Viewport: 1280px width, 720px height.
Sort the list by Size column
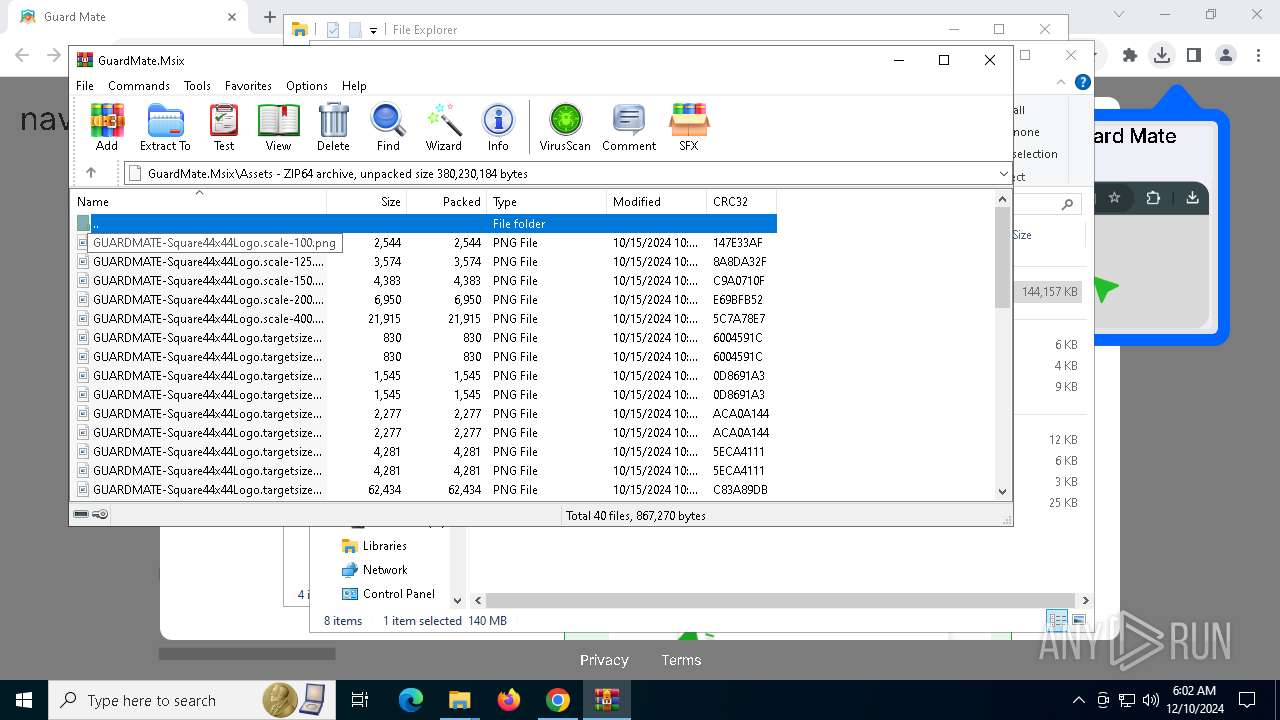pos(366,201)
